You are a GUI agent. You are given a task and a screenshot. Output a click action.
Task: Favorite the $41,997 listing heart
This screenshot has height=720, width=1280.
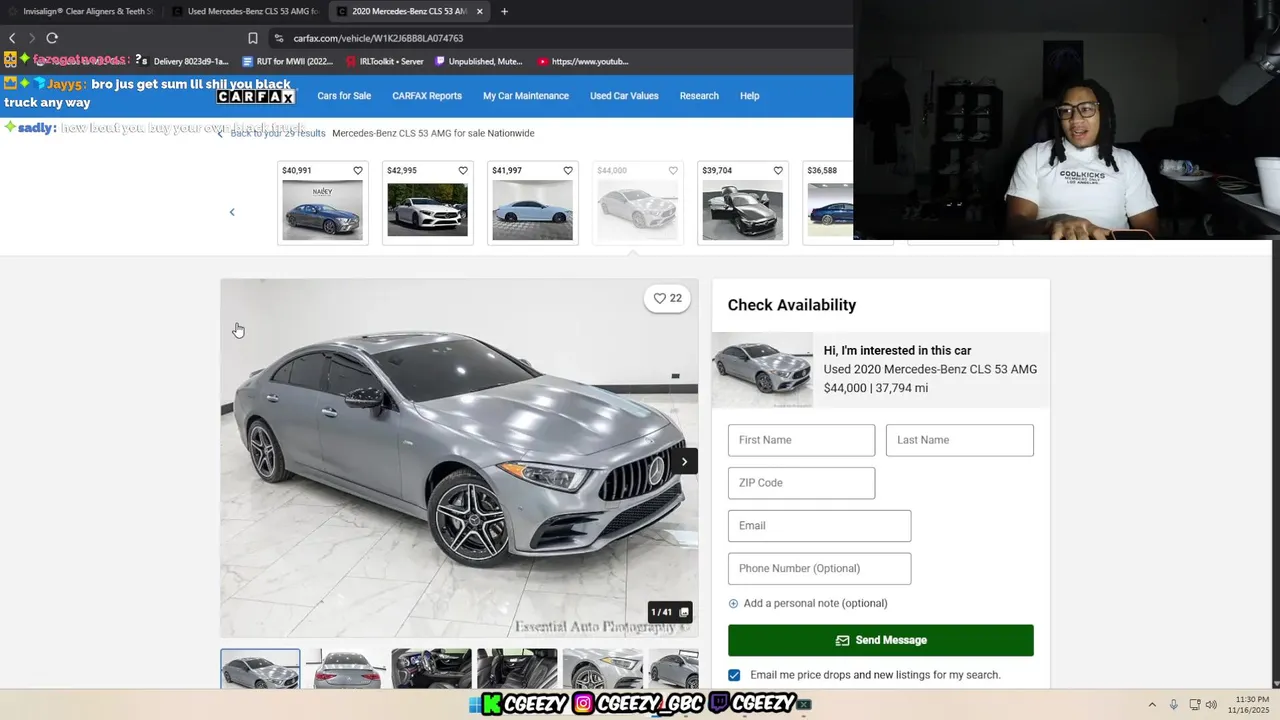pyautogui.click(x=568, y=171)
